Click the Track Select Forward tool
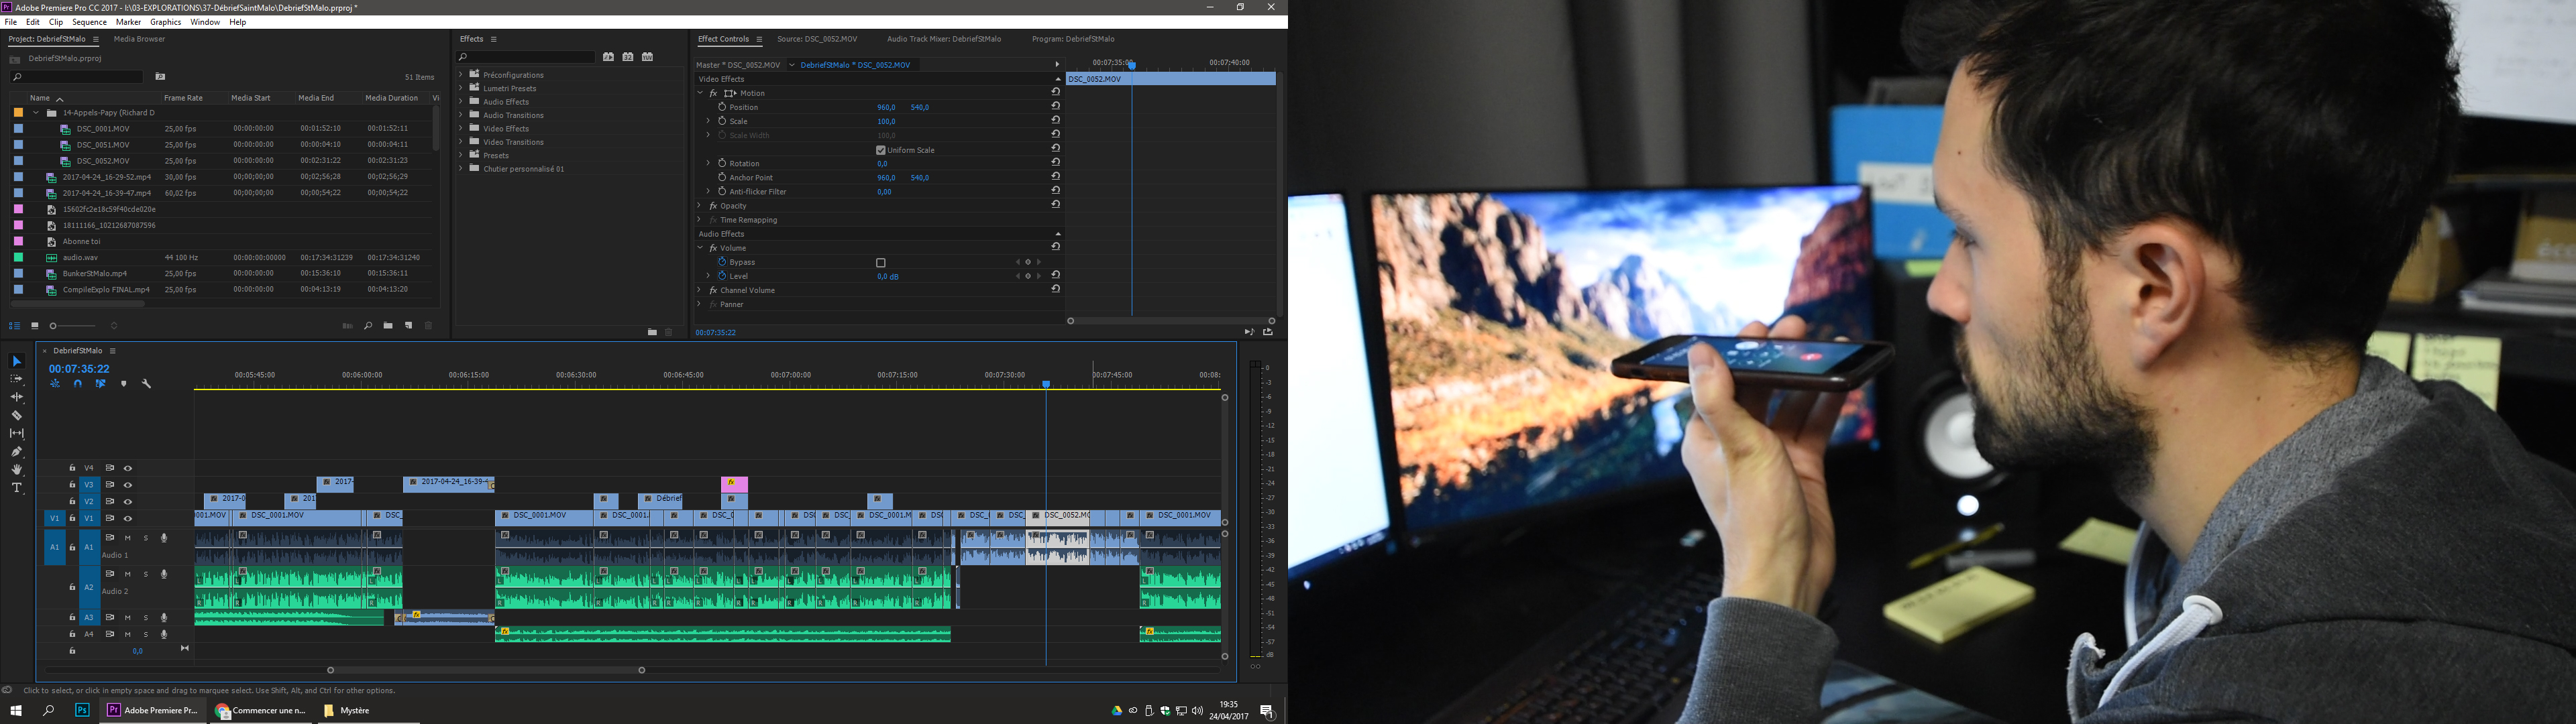 tap(16, 379)
